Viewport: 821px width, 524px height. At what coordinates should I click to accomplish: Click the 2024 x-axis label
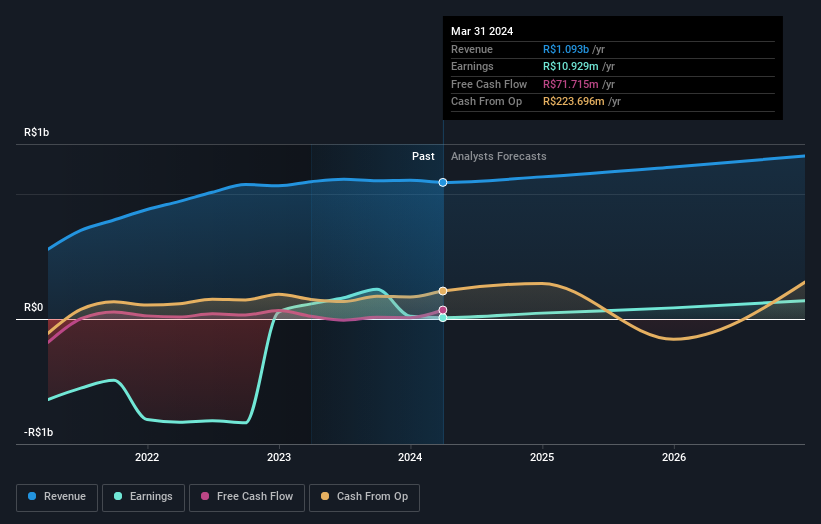[x=410, y=457]
